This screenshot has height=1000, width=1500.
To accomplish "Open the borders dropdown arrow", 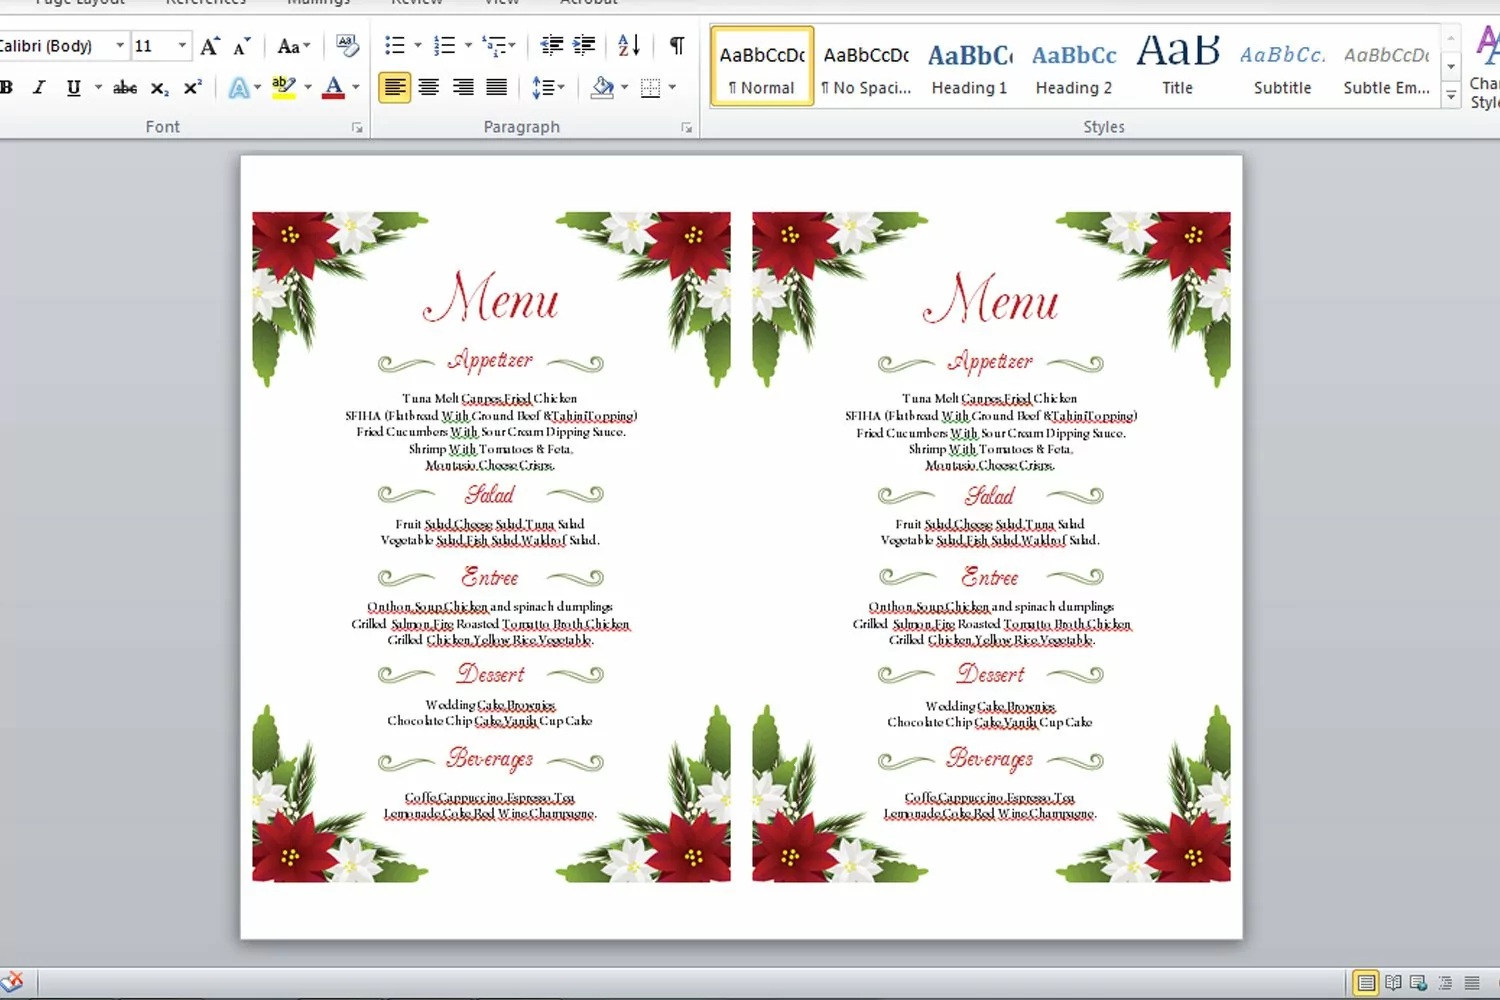I will click(672, 88).
